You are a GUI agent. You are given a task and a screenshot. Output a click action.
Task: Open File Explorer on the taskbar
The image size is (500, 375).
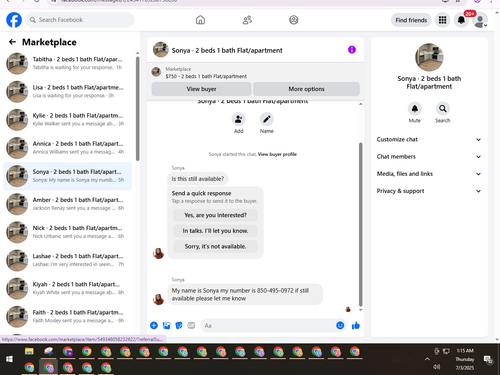pyautogui.click(x=29, y=351)
